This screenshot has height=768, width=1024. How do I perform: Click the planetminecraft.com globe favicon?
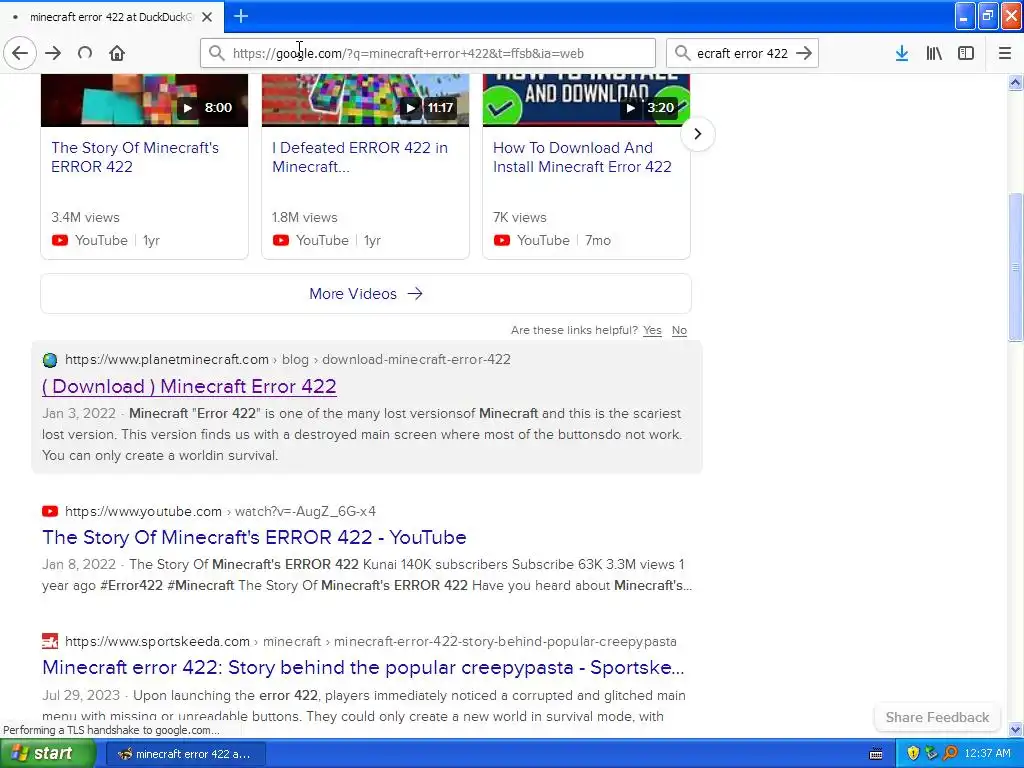[50, 360]
